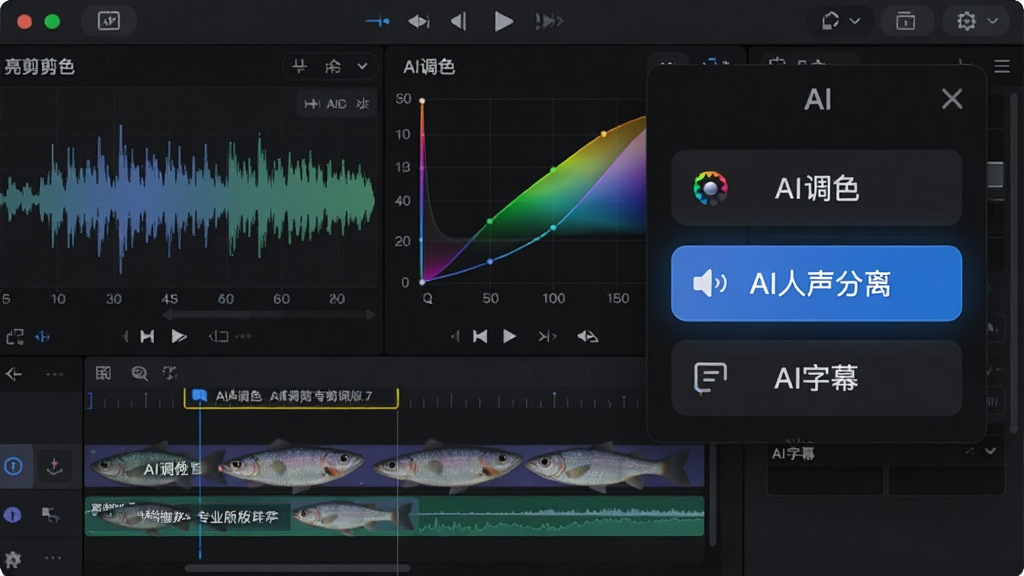Open the window layout icon in title bar
This screenshot has width=1024, height=576.
[x=905, y=21]
